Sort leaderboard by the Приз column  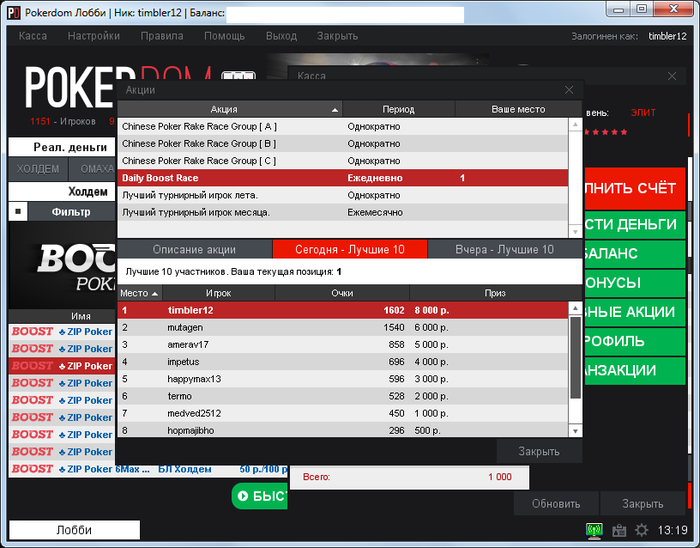click(x=495, y=293)
